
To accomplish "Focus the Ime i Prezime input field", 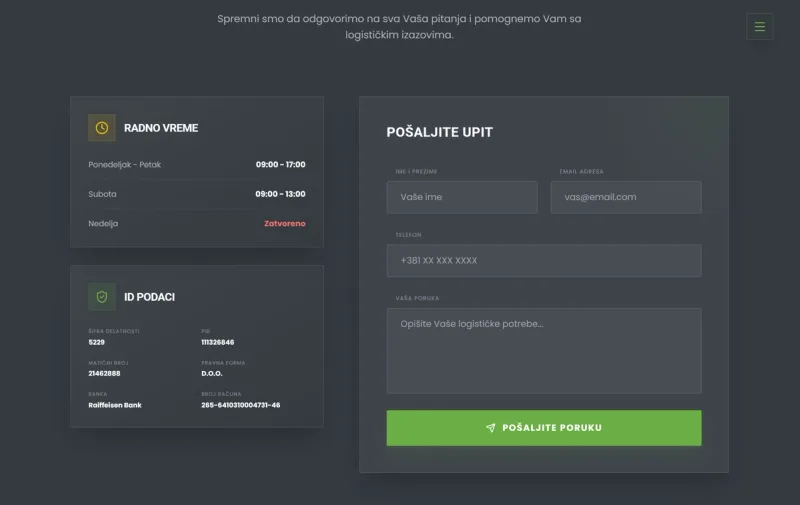I will tap(462, 197).
